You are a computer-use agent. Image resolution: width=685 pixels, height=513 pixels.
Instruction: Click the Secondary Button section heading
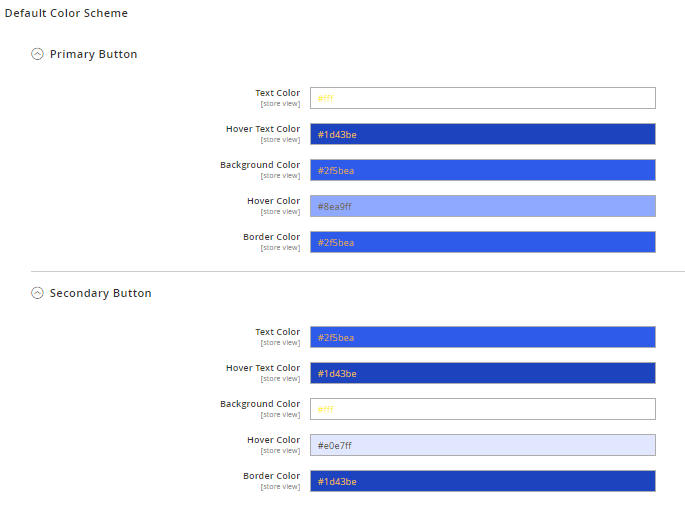click(x=100, y=293)
